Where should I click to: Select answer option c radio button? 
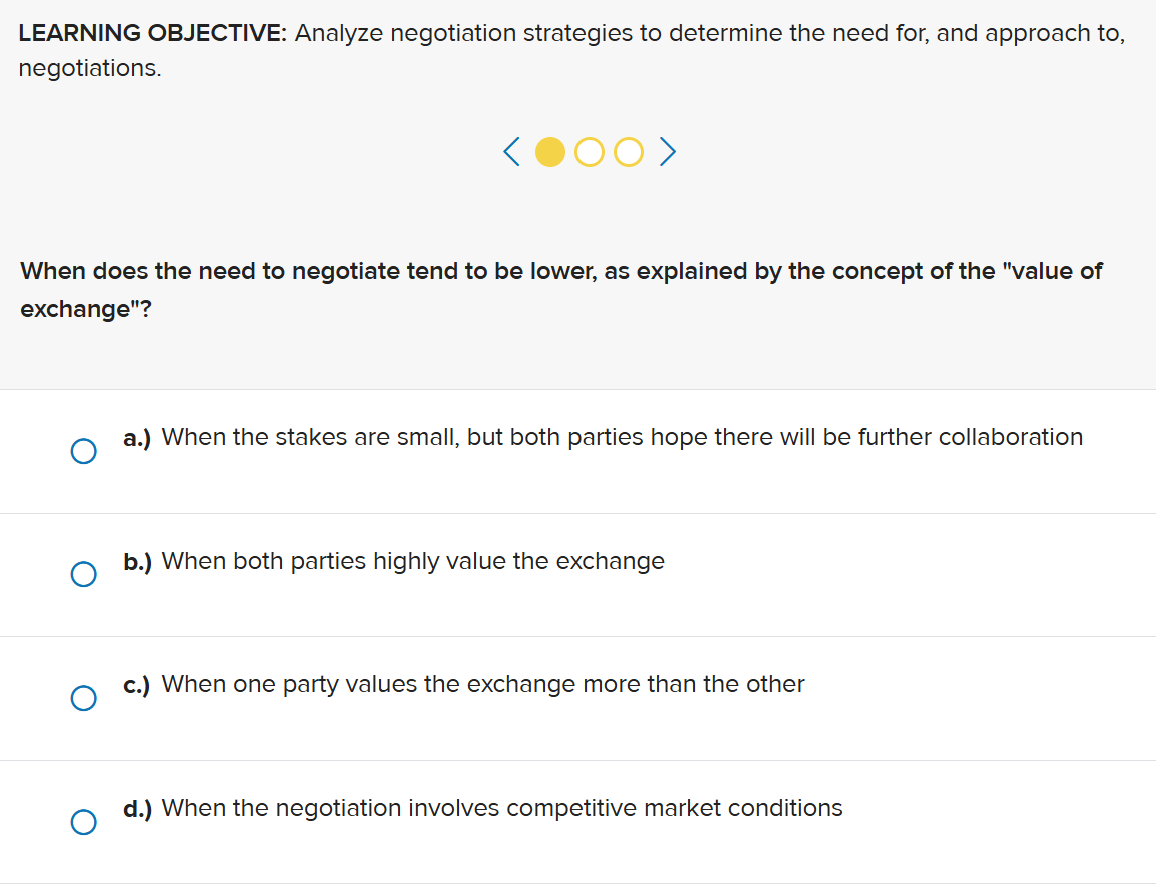tap(84, 698)
